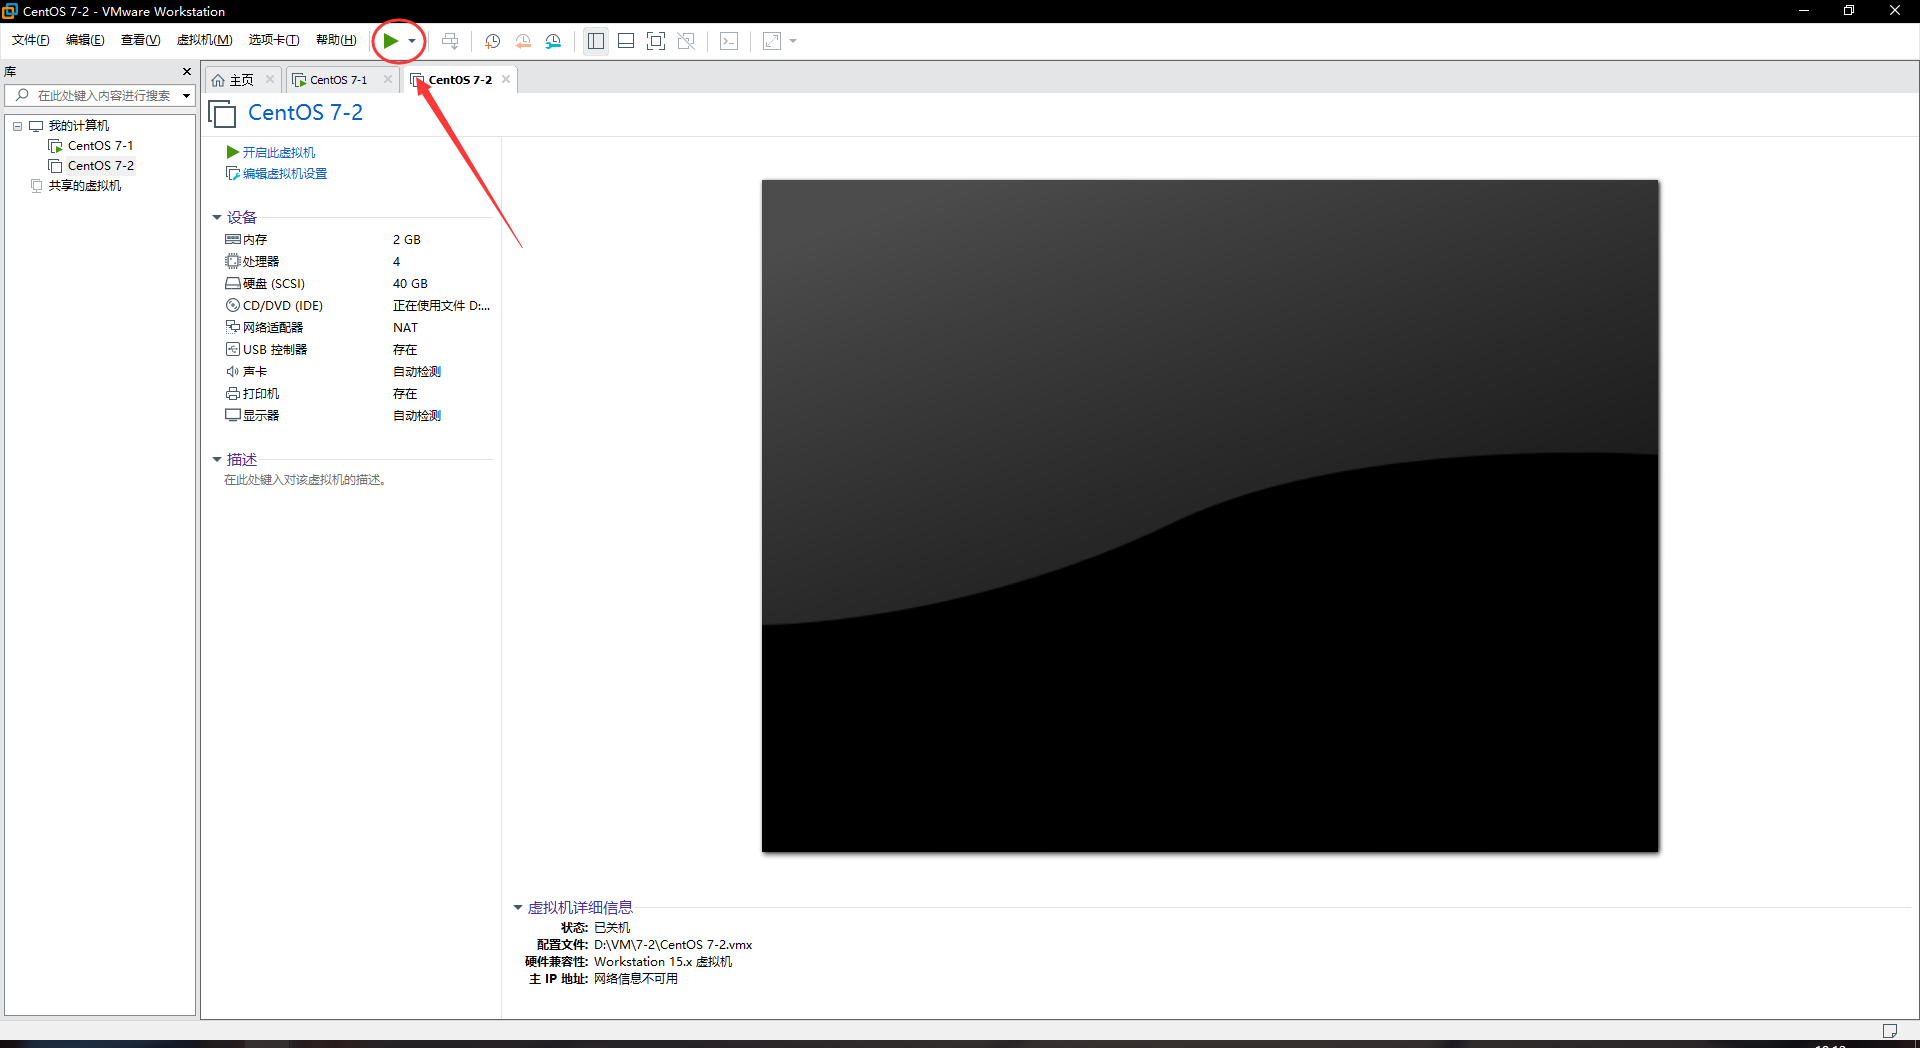Open the library search filter dropdown arrow
Image resolution: width=1920 pixels, height=1048 pixels.
tap(186, 96)
